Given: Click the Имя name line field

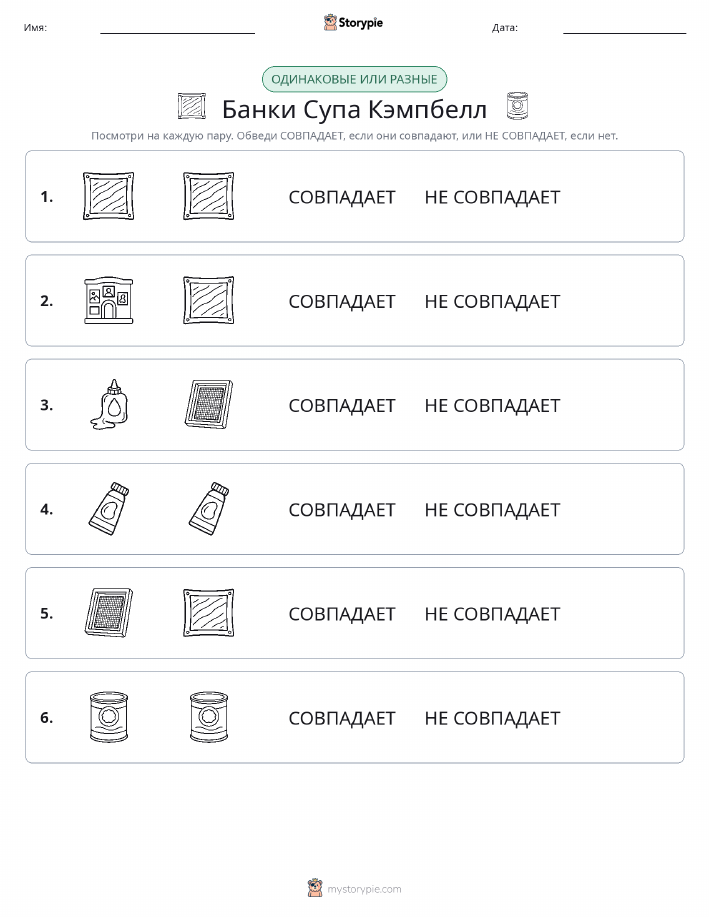Looking at the screenshot, I should pos(177,28).
